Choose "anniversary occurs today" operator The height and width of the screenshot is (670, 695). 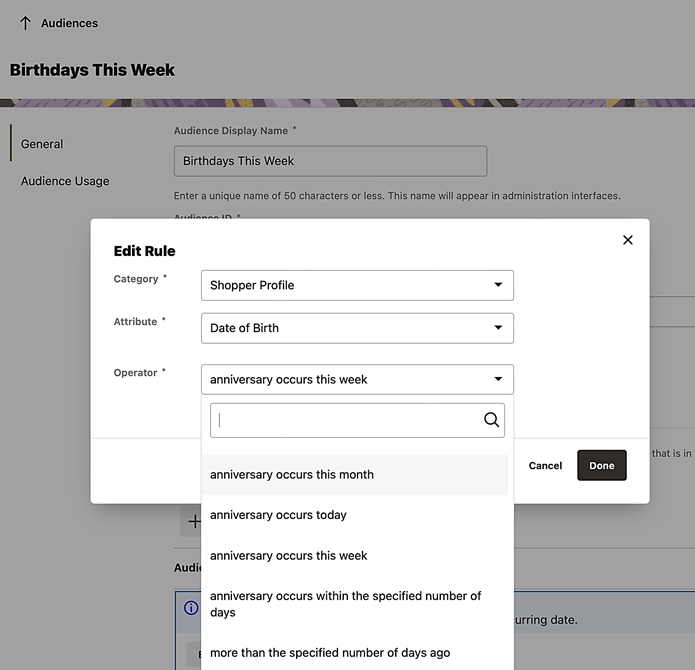tap(278, 515)
